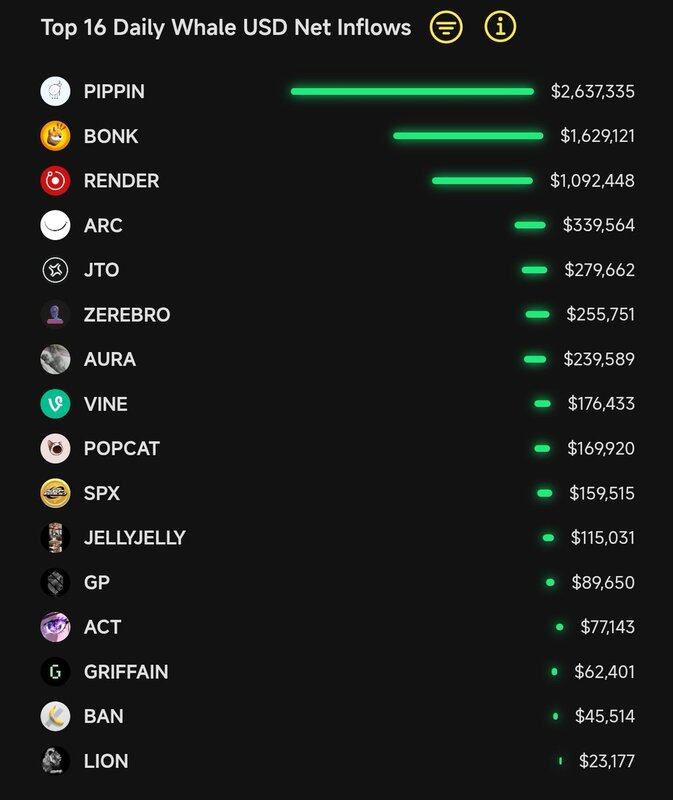The image size is (673, 800).
Task: Select the POPCAT token logo
Action: click(55, 448)
